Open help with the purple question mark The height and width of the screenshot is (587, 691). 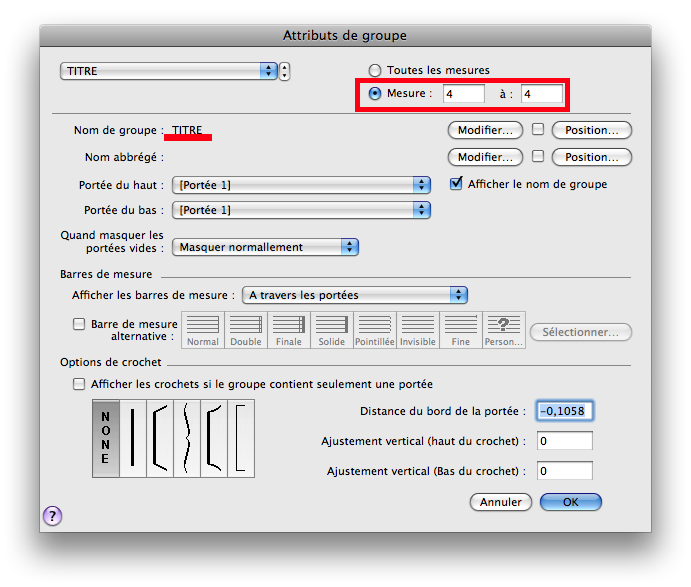pyautogui.click(x=52, y=515)
